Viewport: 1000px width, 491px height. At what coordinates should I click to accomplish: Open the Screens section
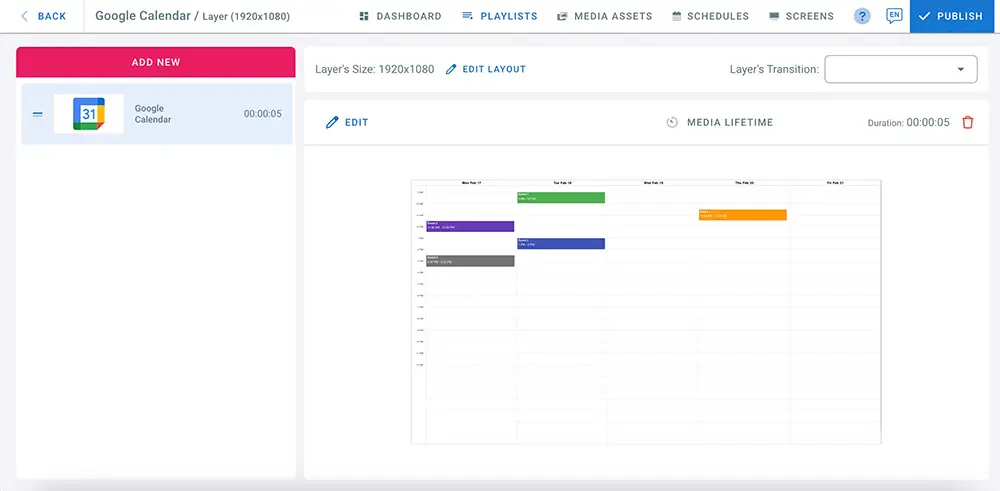[x=801, y=16]
